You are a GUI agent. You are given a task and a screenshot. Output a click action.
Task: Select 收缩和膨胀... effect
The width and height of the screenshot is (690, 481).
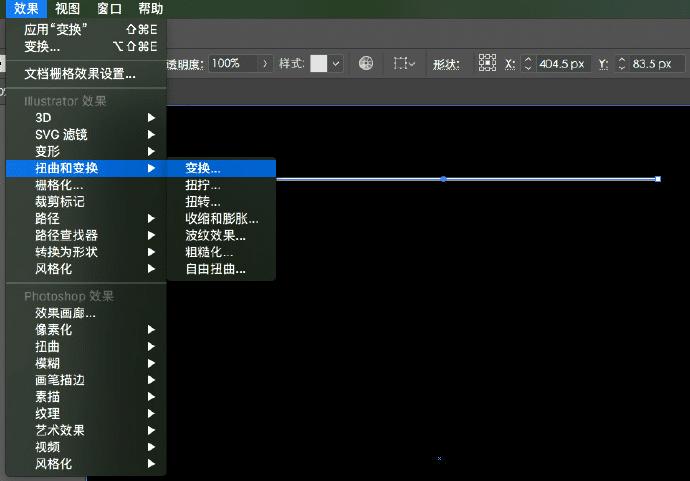click(x=221, y=218)
